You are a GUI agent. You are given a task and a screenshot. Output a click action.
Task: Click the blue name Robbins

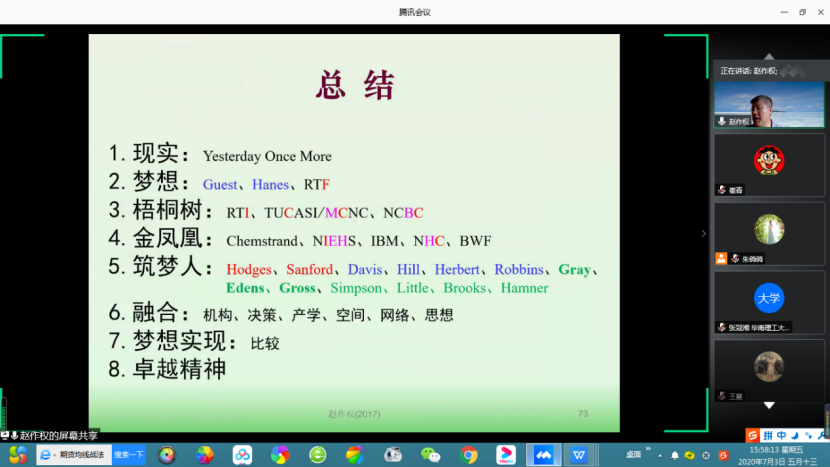[519, 270]
